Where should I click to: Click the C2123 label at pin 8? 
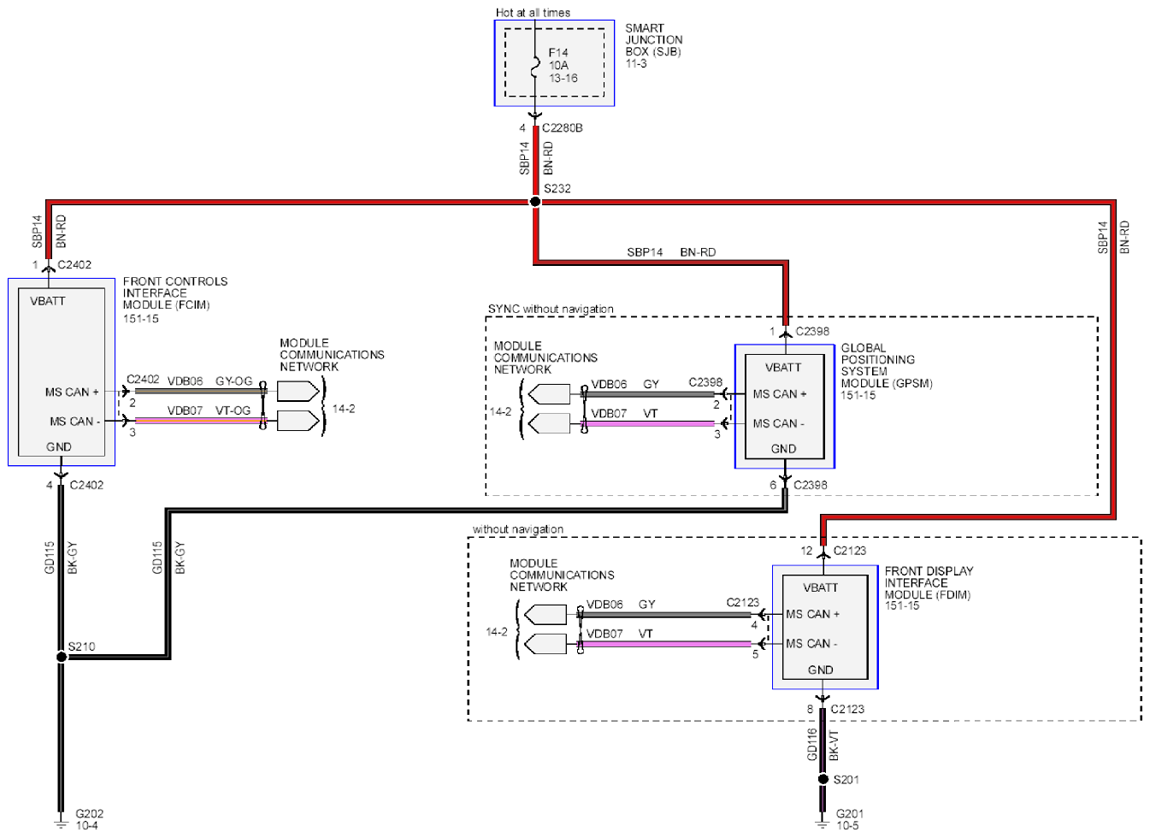point(847,709)
